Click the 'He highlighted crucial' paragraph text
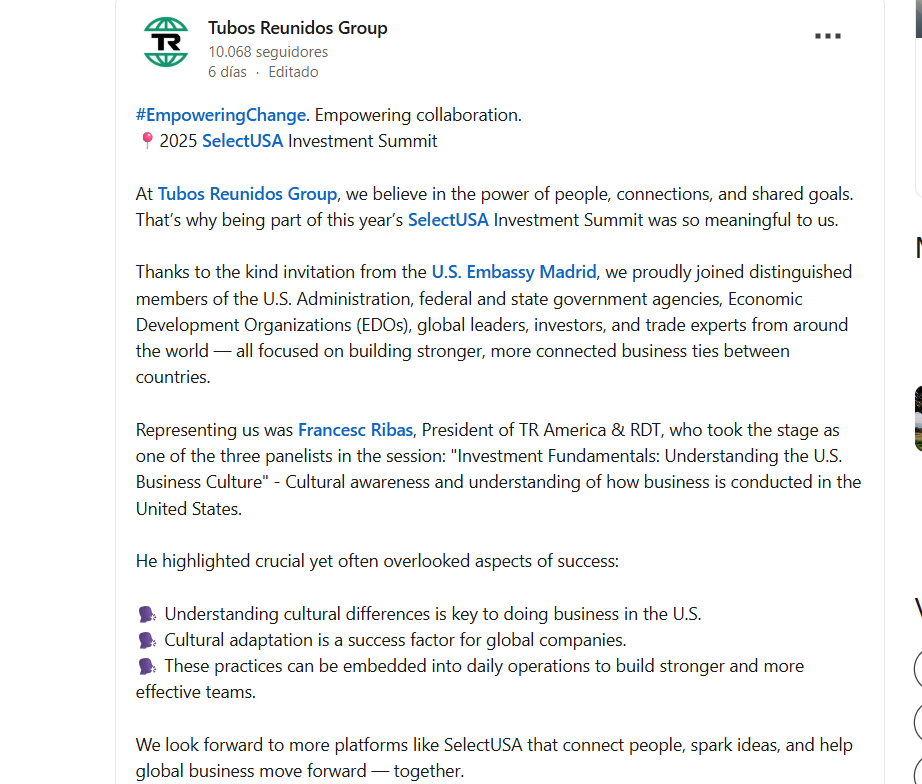 coord(377,561)
